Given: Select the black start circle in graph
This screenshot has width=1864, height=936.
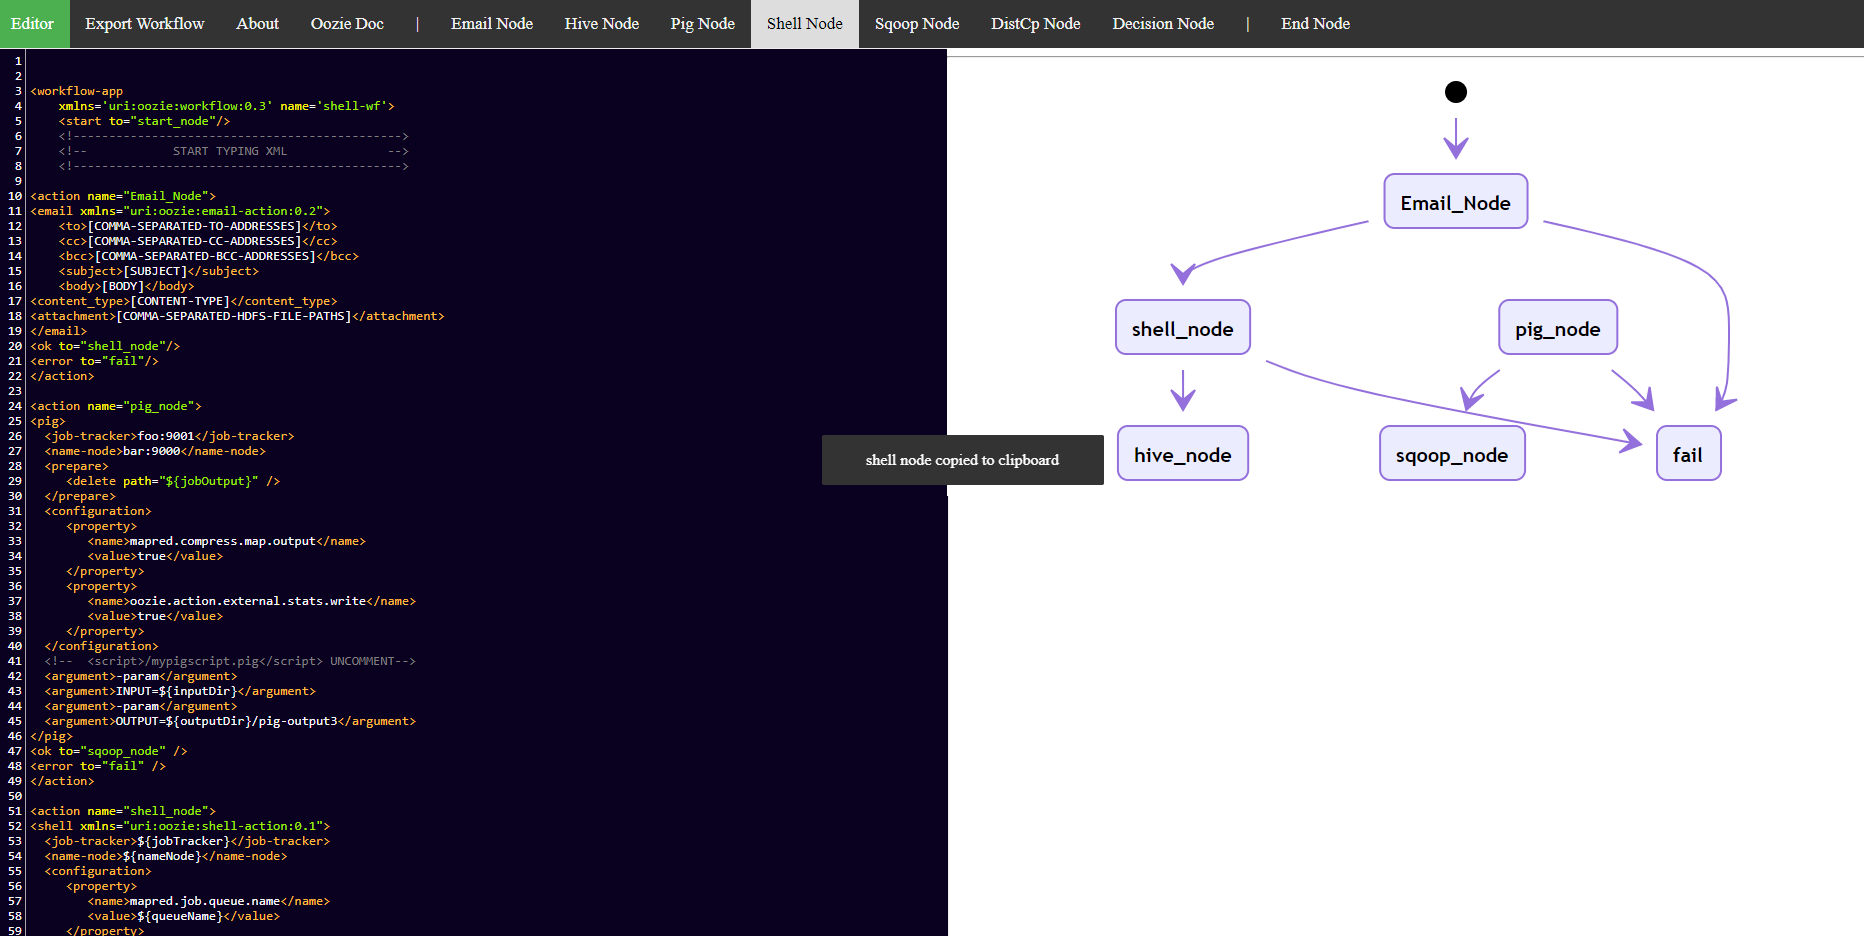Looking at the screenshot, I should [1456, 92].
